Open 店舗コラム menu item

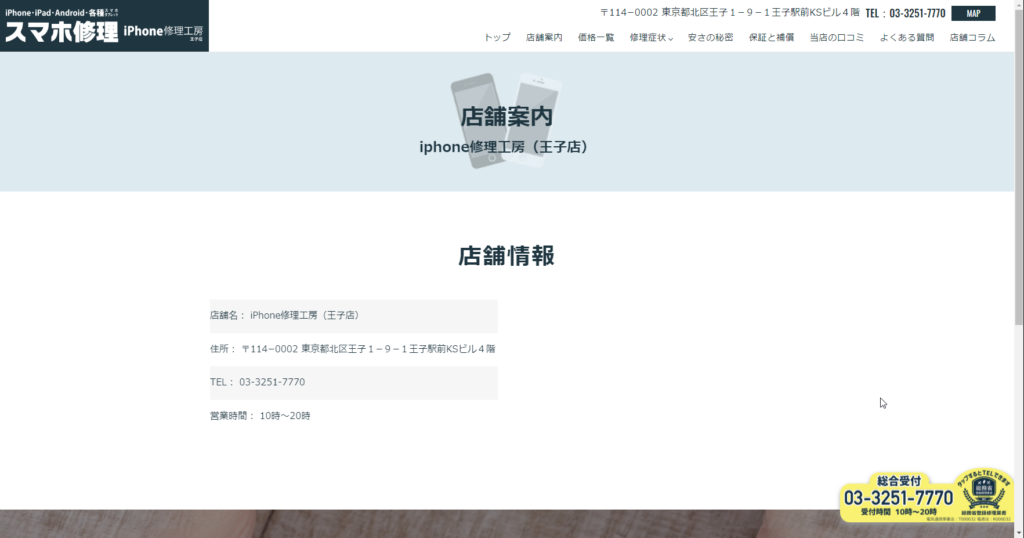972,38
